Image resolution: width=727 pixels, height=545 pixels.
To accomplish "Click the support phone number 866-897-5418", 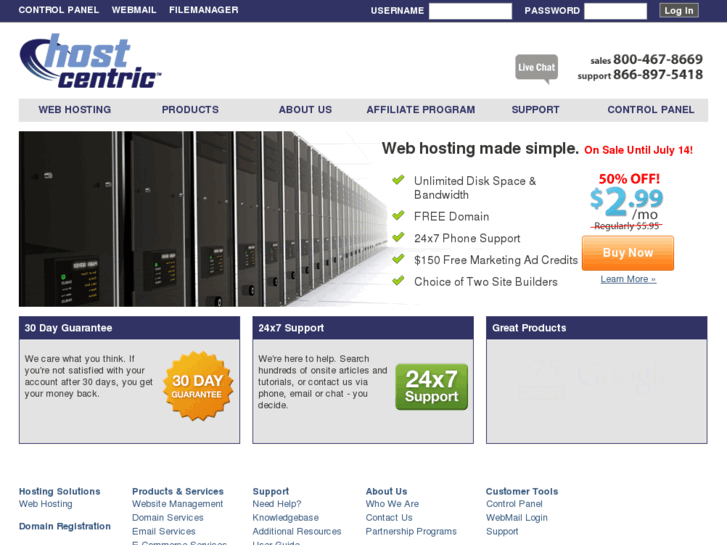I will [658, 75].
